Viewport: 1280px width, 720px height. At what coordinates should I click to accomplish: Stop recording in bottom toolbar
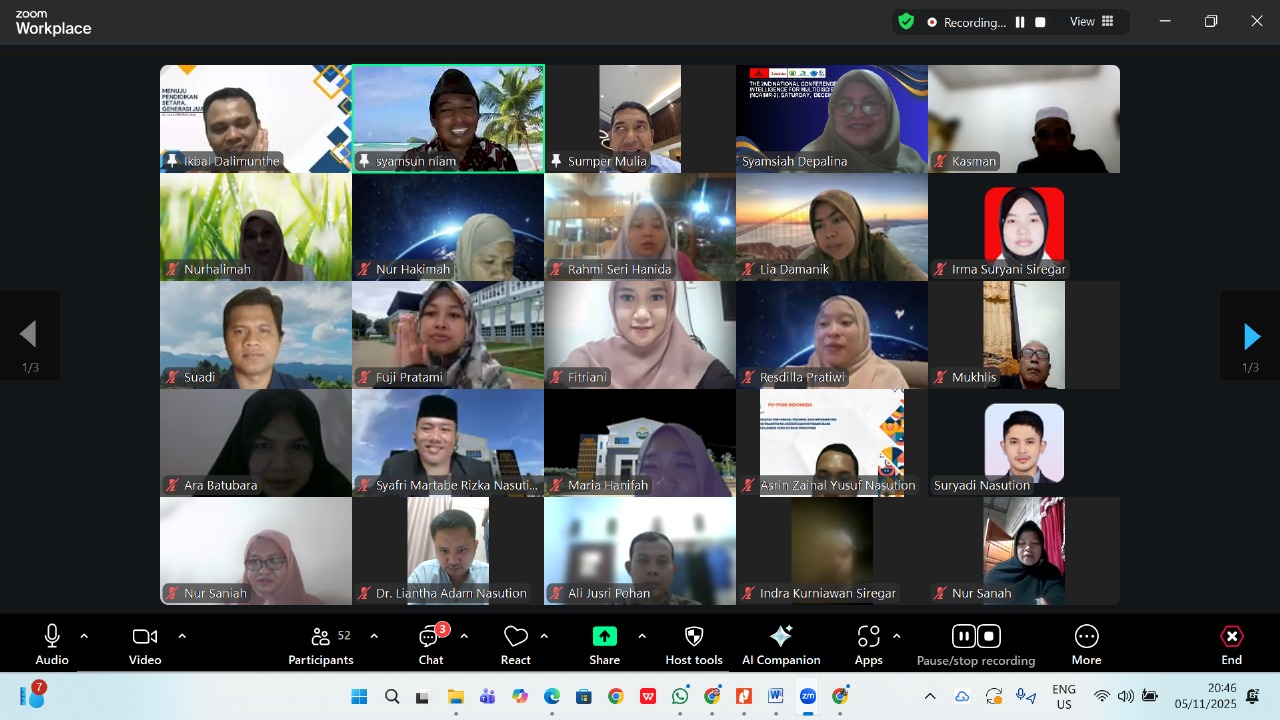coord(989,636)
